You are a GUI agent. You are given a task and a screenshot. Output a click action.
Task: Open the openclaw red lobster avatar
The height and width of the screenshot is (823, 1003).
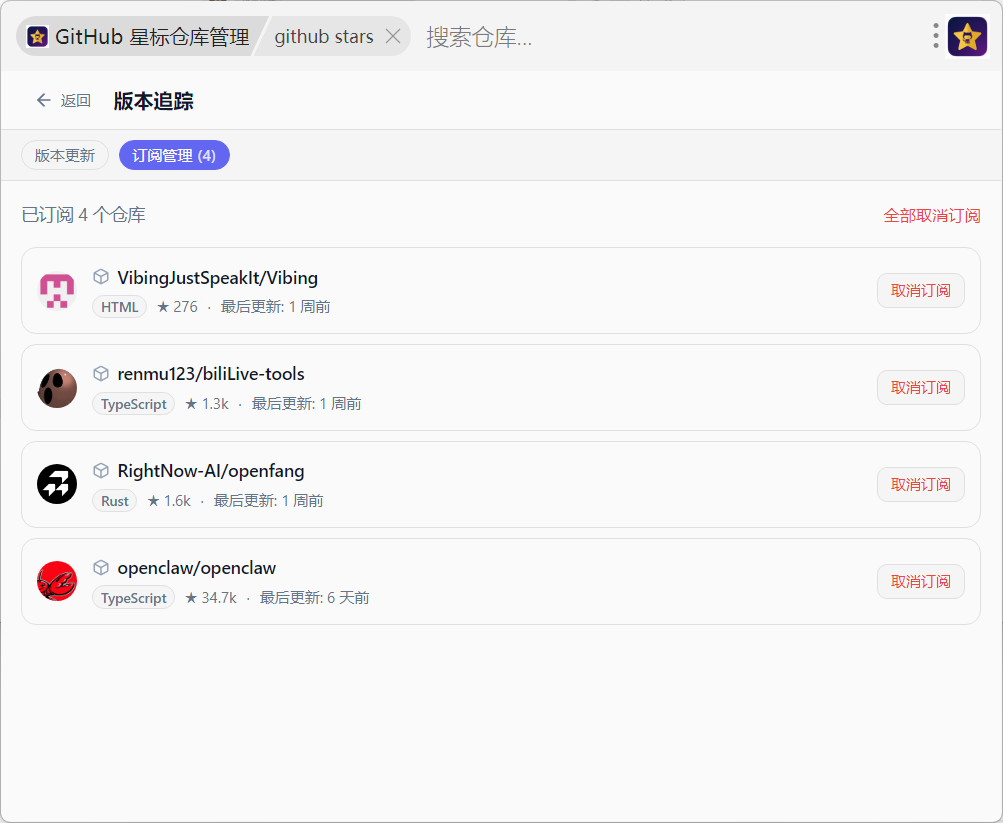coord(57,581)
